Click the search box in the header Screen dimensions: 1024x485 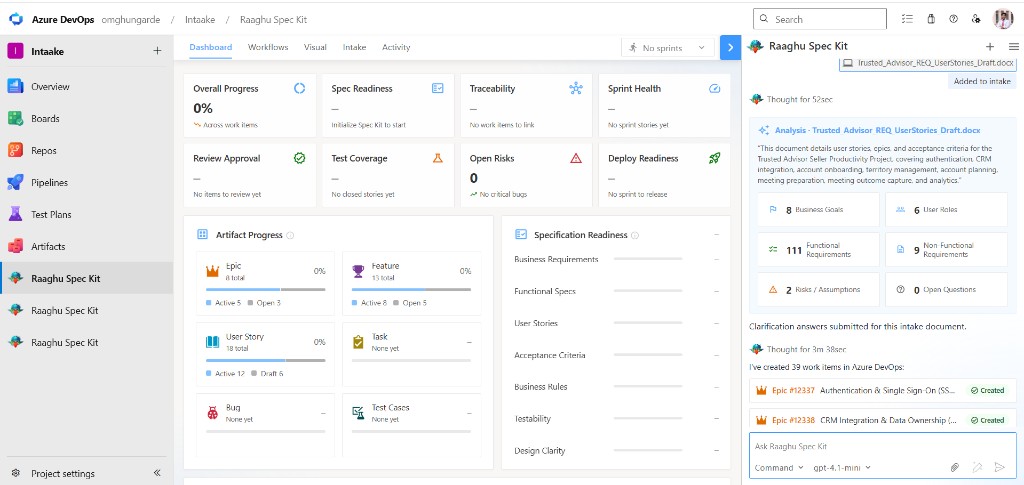click(x=820, y=19)
